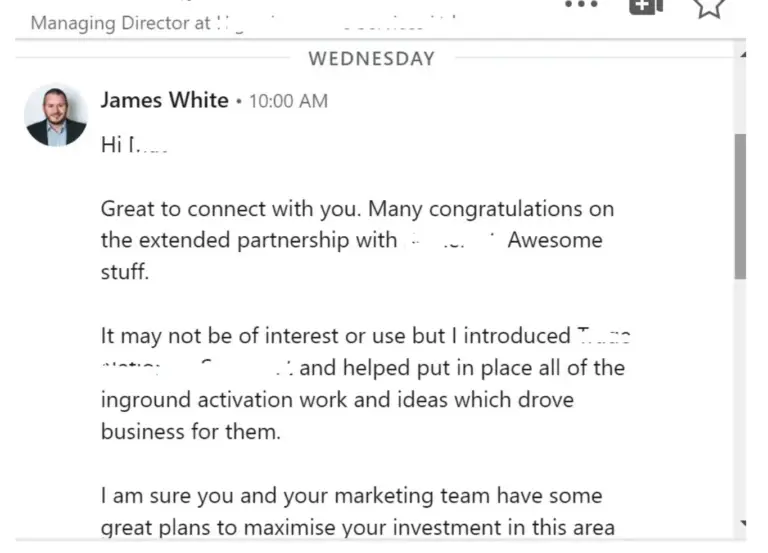The height and width of the screenshot is (553, 768).
Task: Click the "Awesome" word in the message
Action: coord(555,240)
